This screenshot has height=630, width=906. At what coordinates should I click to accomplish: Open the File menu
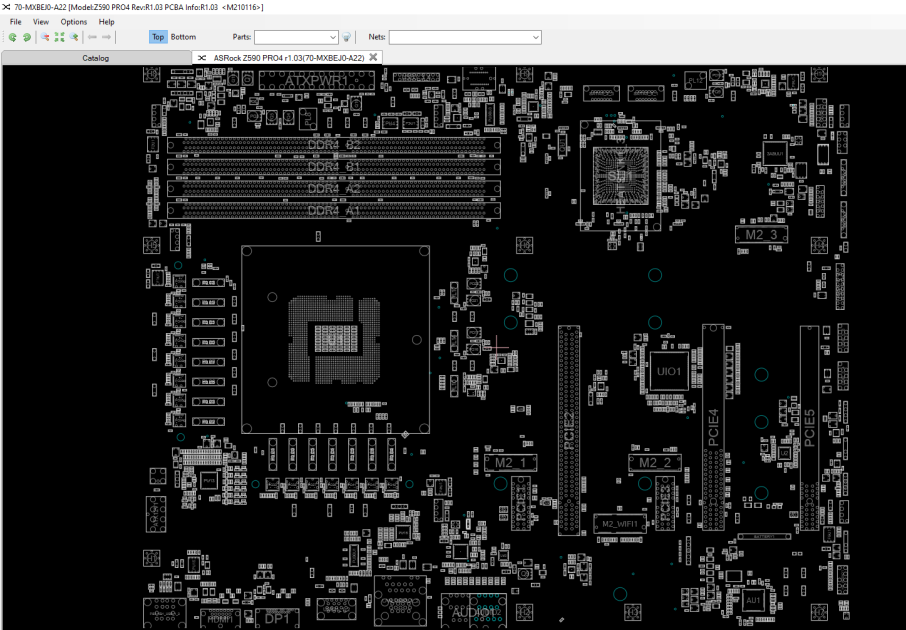[16, 22]
